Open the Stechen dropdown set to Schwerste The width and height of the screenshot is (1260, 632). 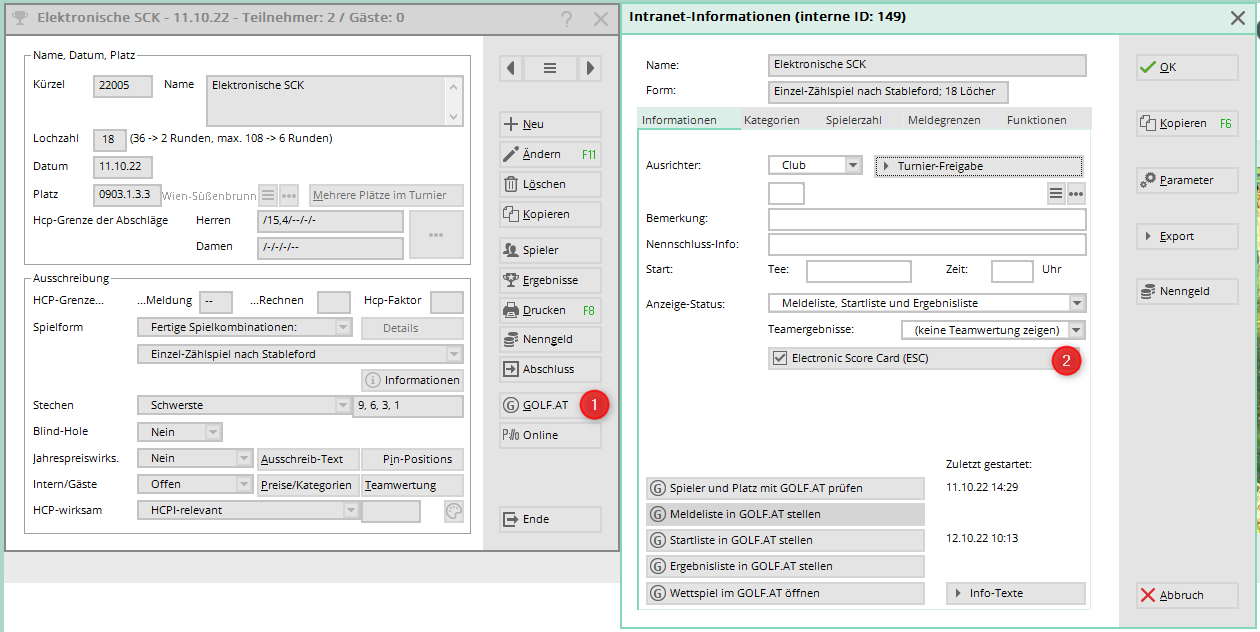(x=342, y=406)
